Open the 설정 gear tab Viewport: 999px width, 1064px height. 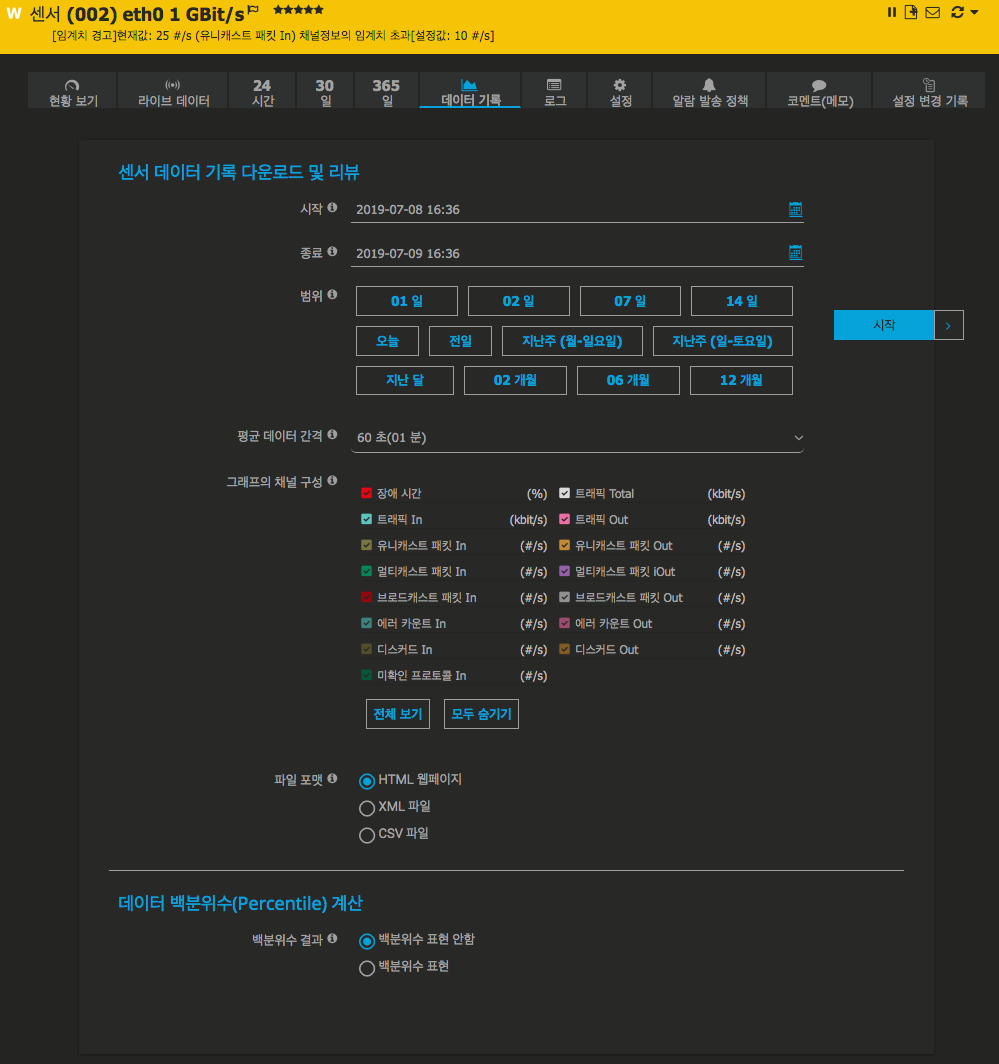coord(620,91)
